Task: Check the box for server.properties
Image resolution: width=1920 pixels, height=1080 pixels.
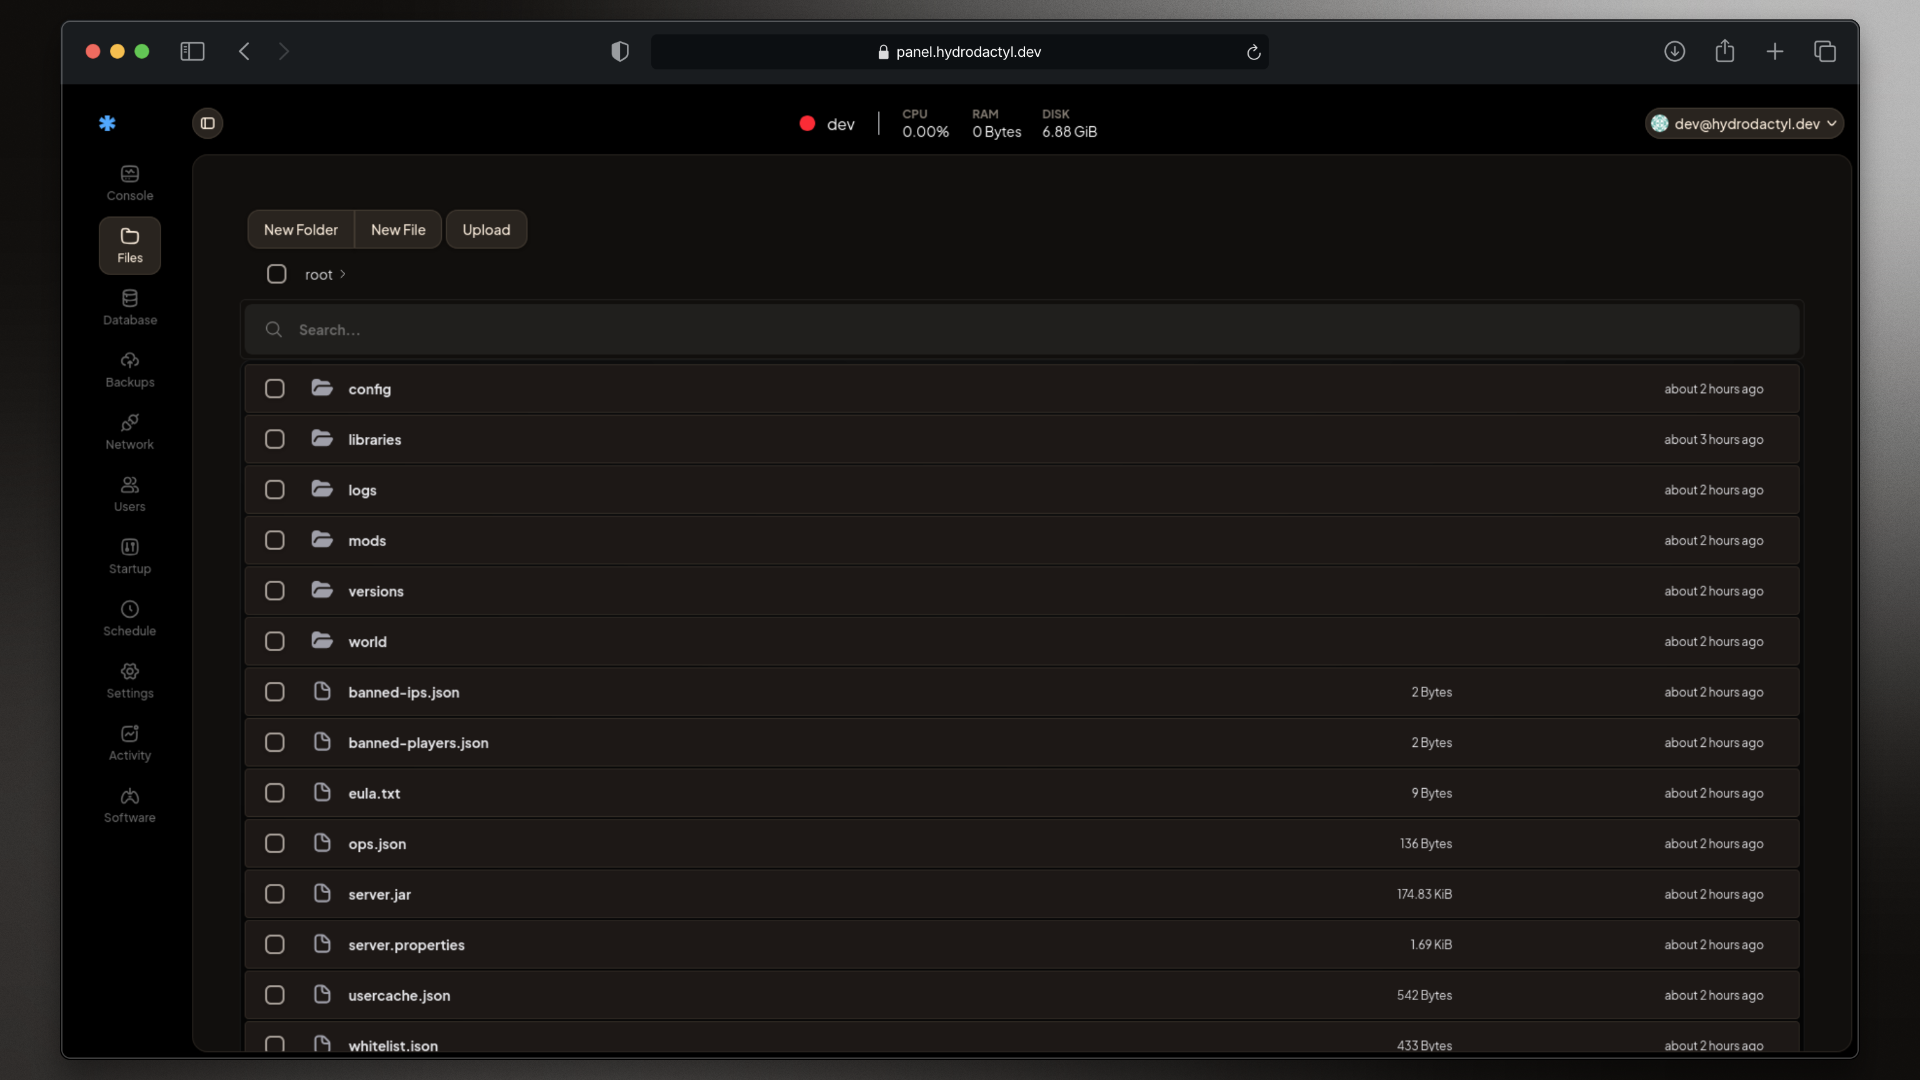Action: click(275, 944)
